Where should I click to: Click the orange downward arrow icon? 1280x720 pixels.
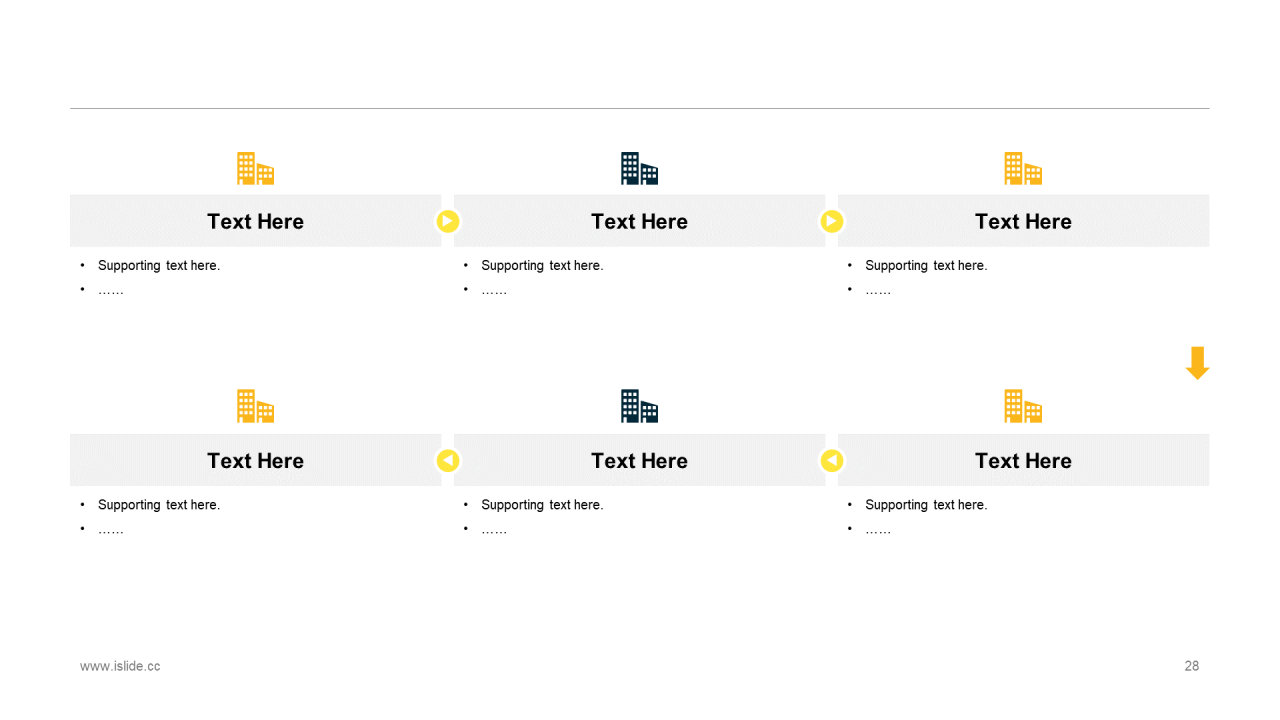[x=1197, y=363]
